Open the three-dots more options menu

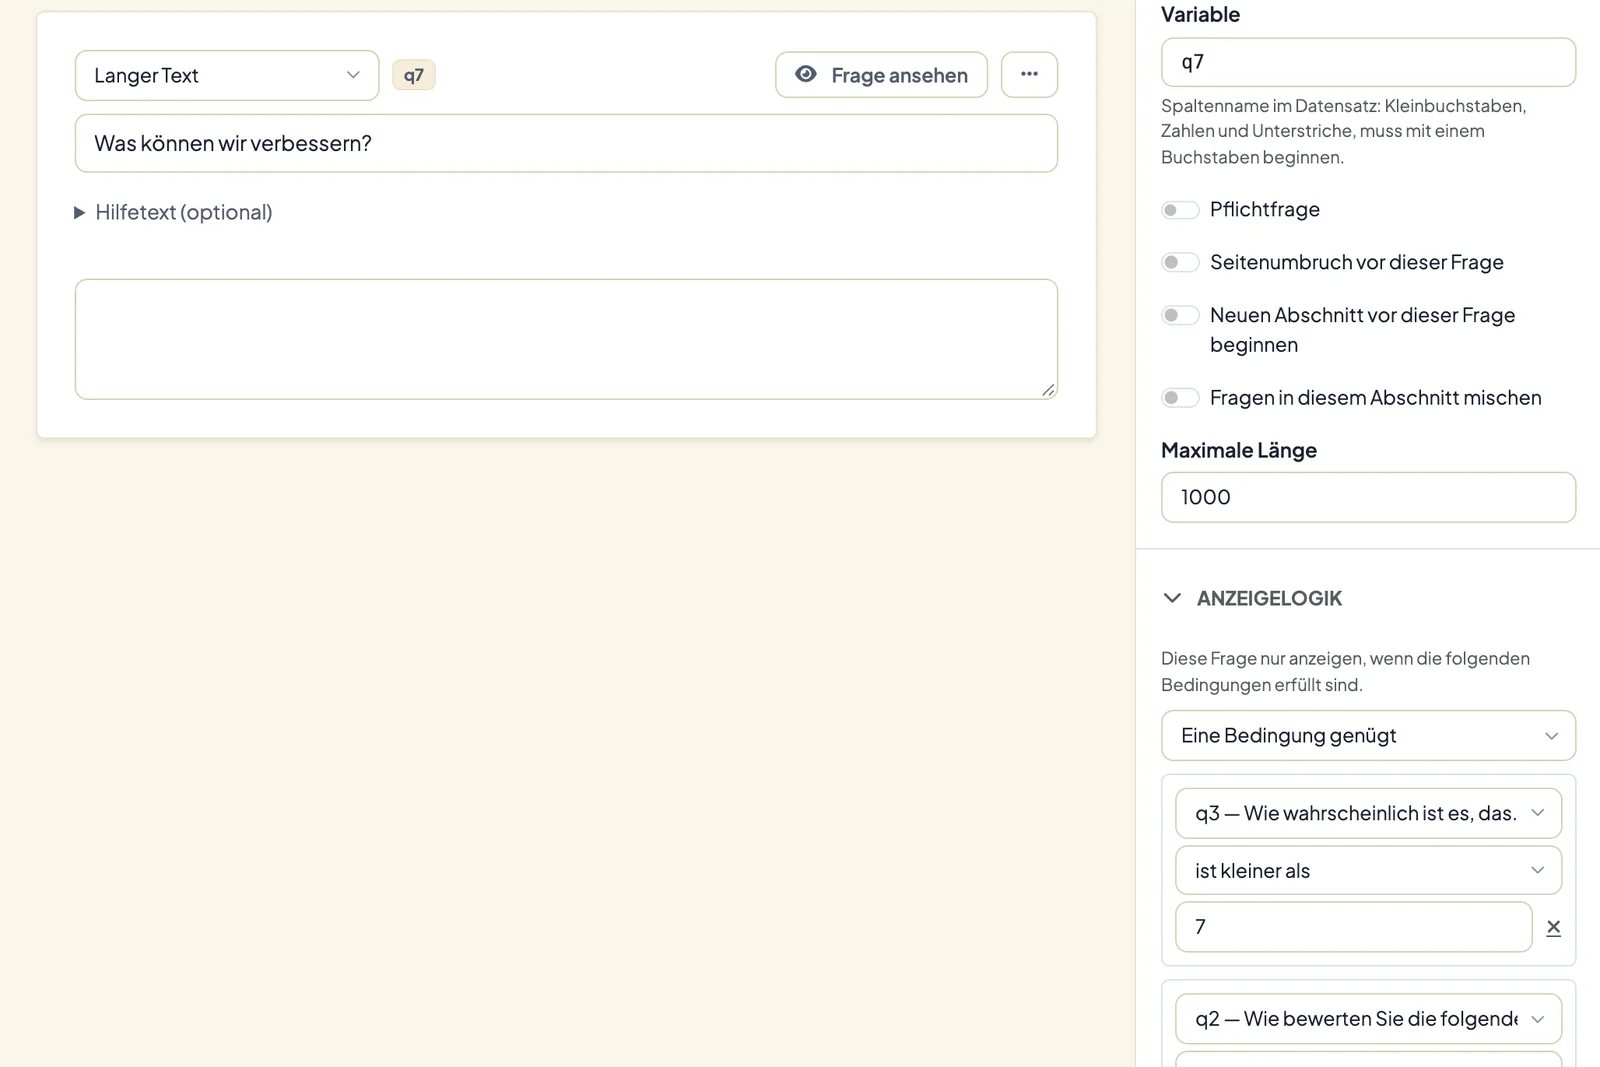click(1029, 75)
